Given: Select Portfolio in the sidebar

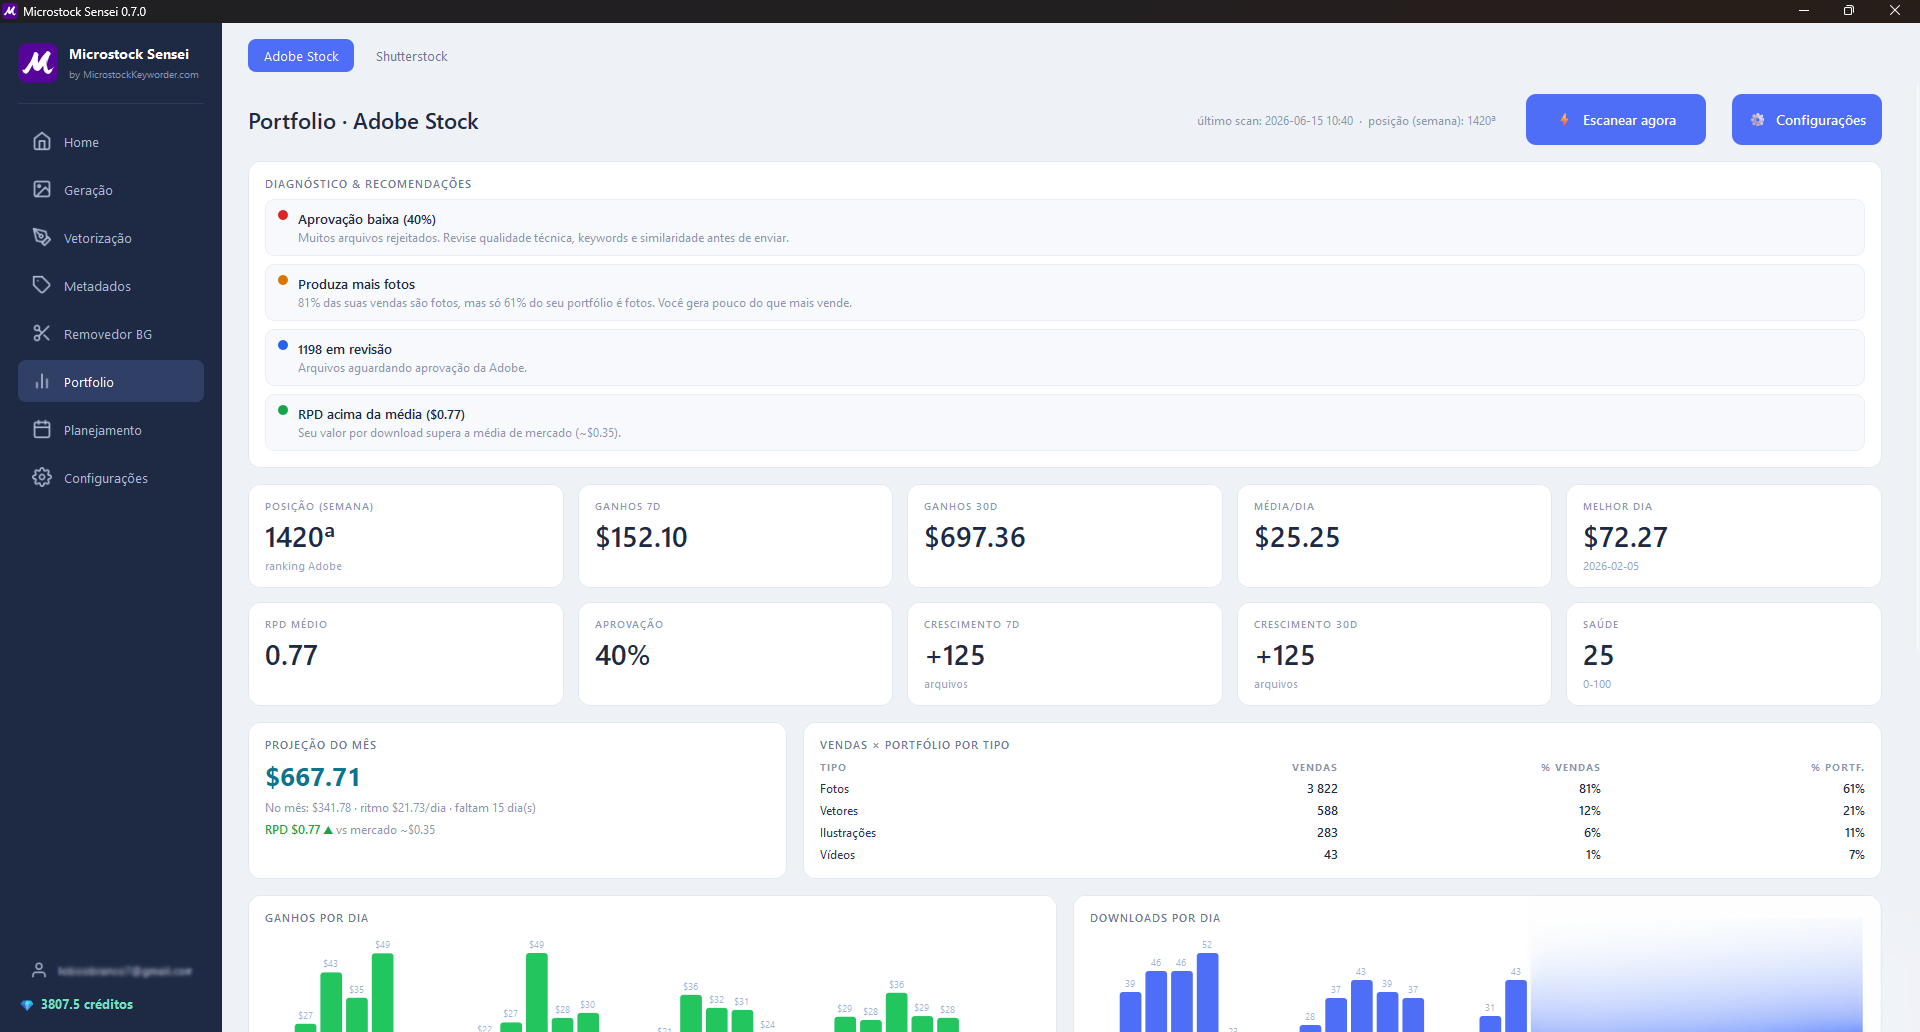Looking at the screenshot, I should tap(111, 381).
